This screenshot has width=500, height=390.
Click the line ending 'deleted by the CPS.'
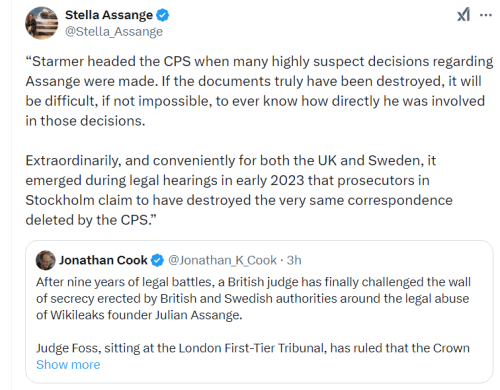click(91, 220)
